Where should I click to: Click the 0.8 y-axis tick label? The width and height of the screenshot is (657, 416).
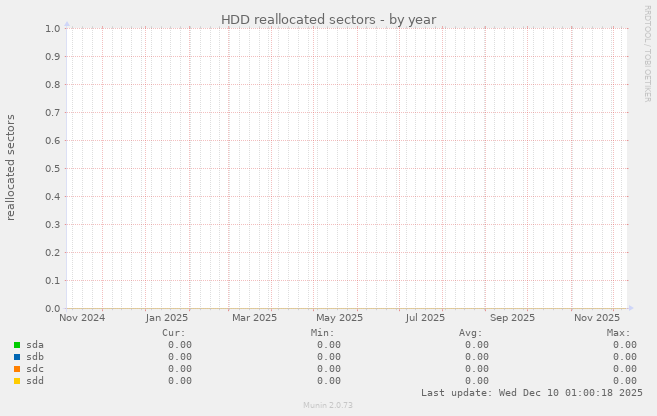[x=53, y=85]
